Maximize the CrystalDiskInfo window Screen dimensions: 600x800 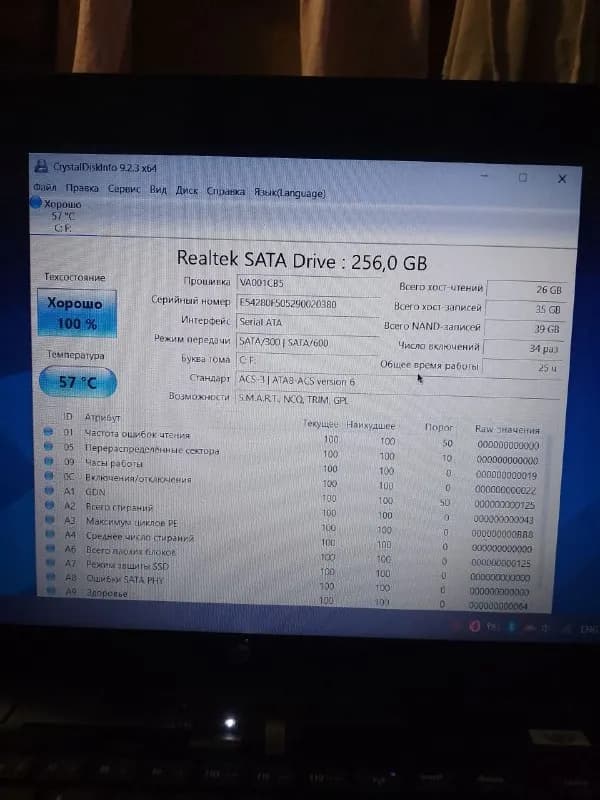[x=522, y=178]
